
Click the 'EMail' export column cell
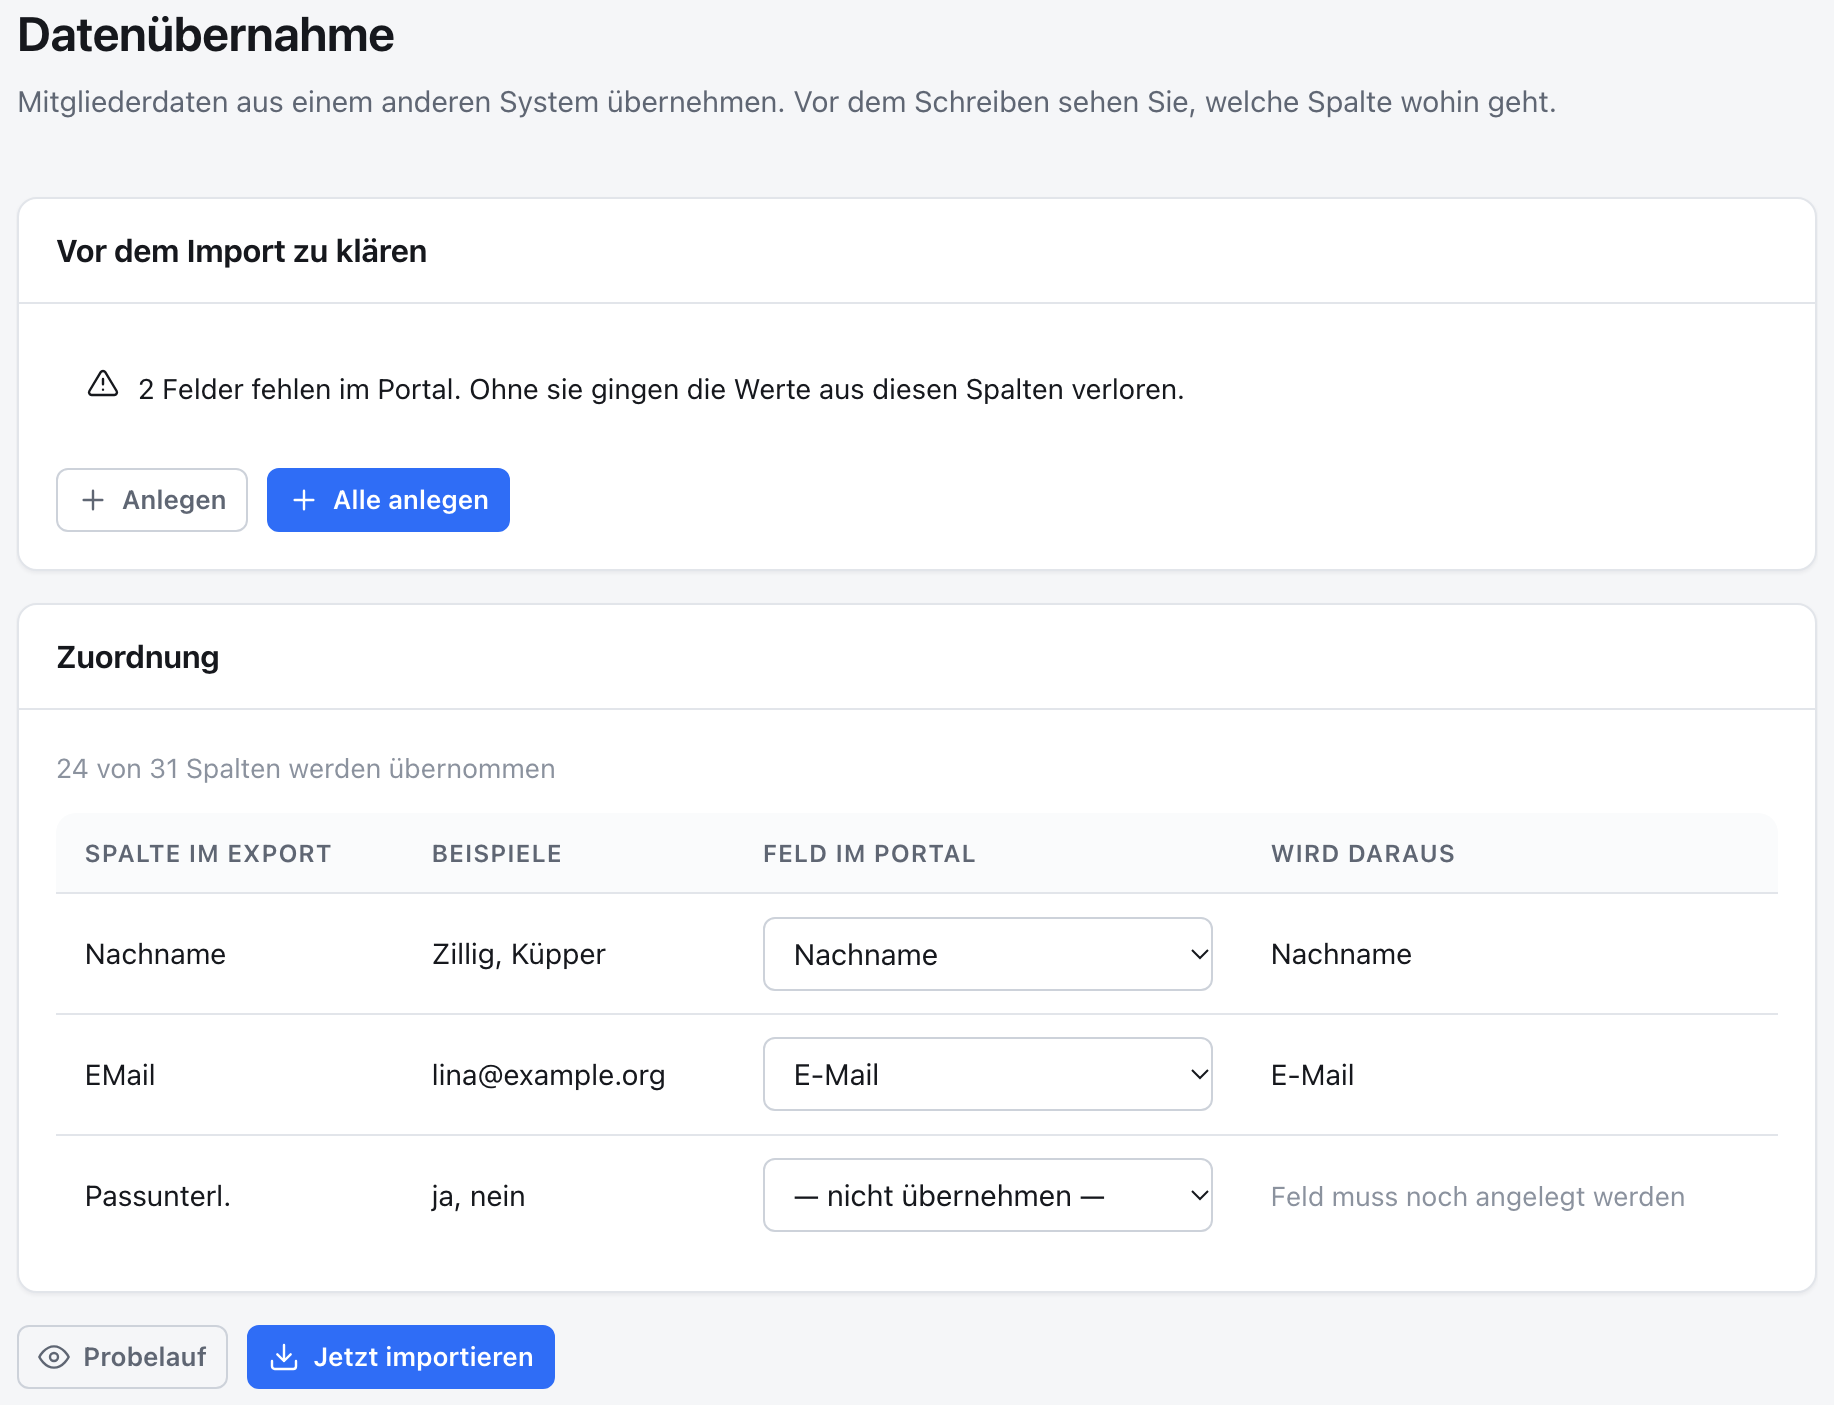(x=120, y=1075)
